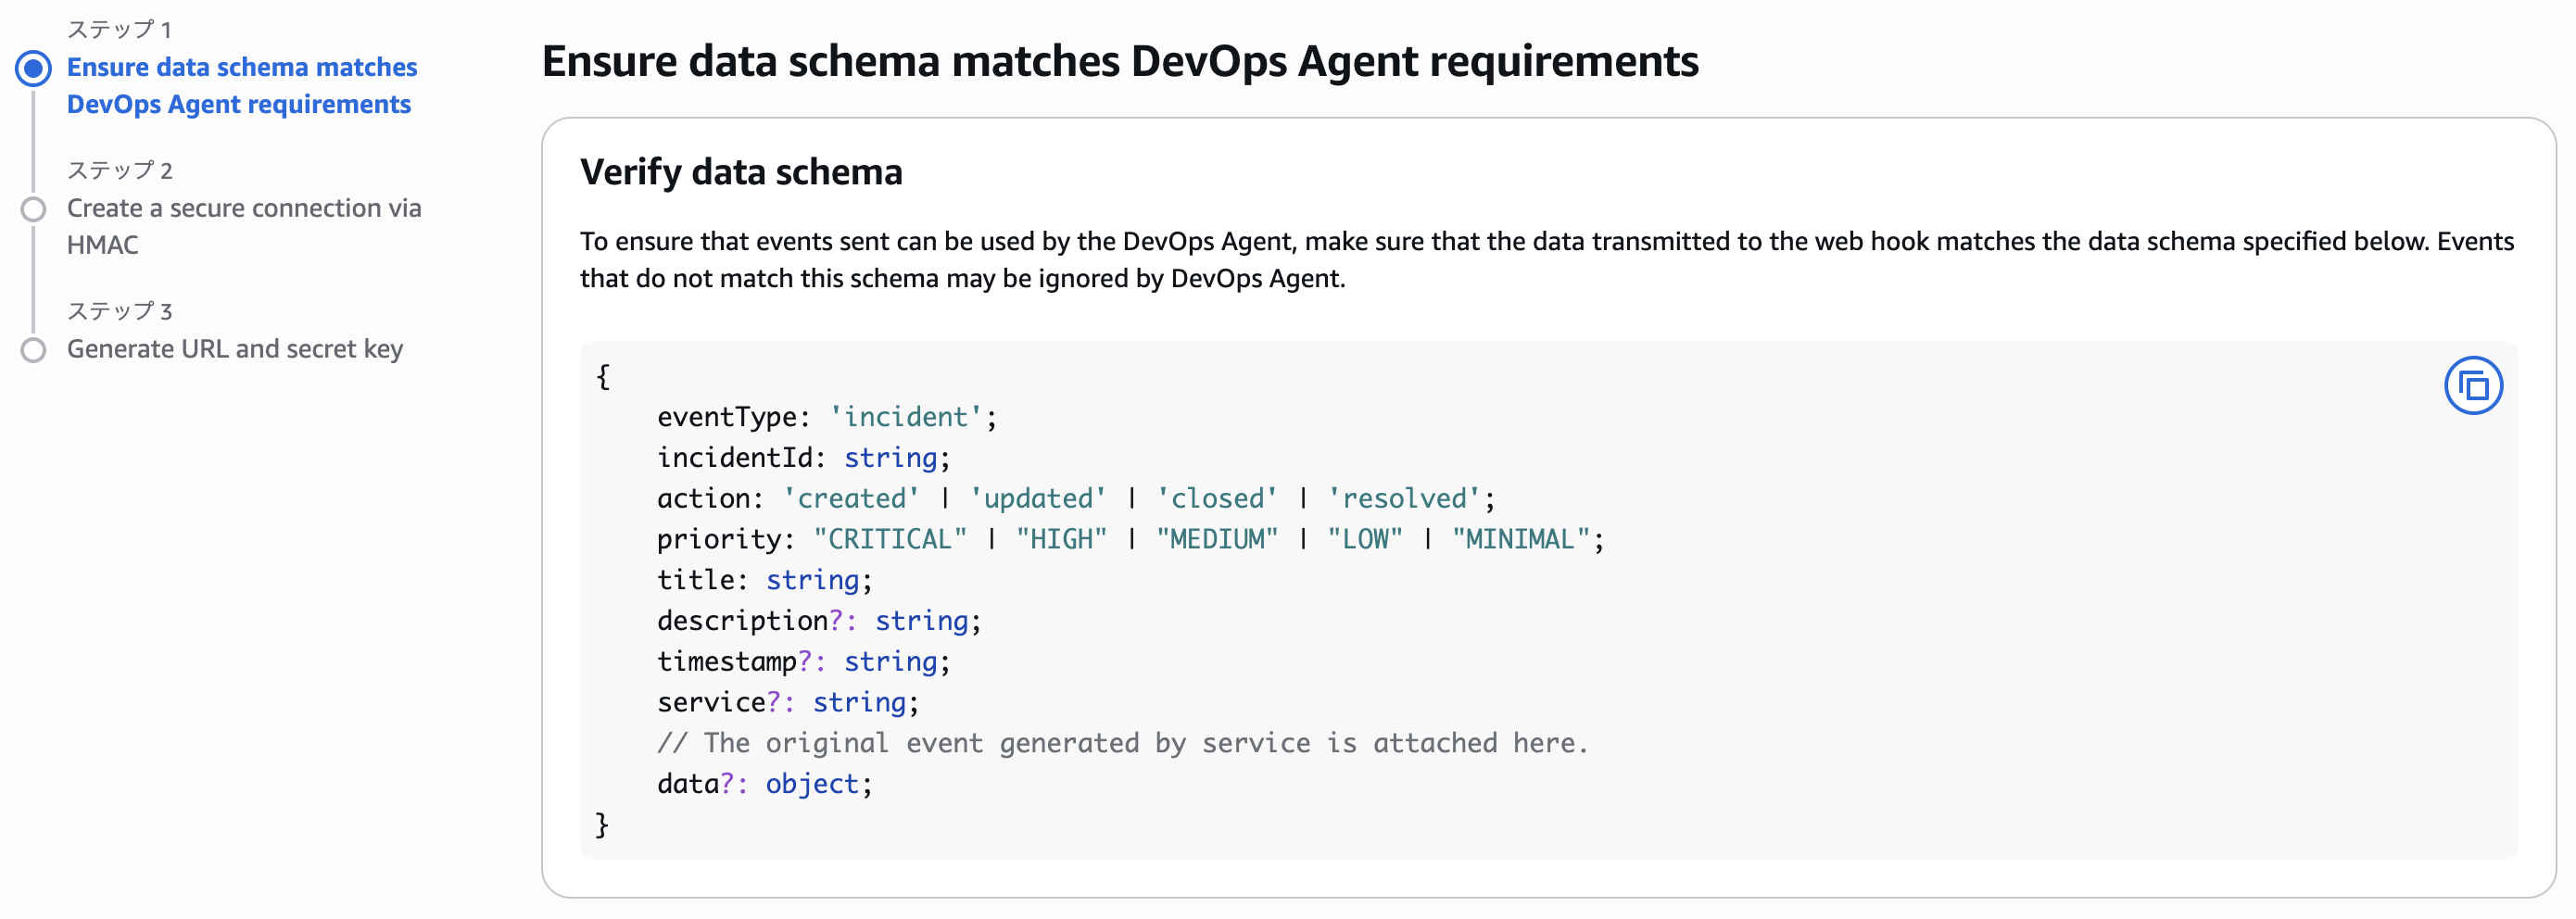Screen dimensions: 2576x919
Task: Click the original event comment line
Action: point(1122,744)
